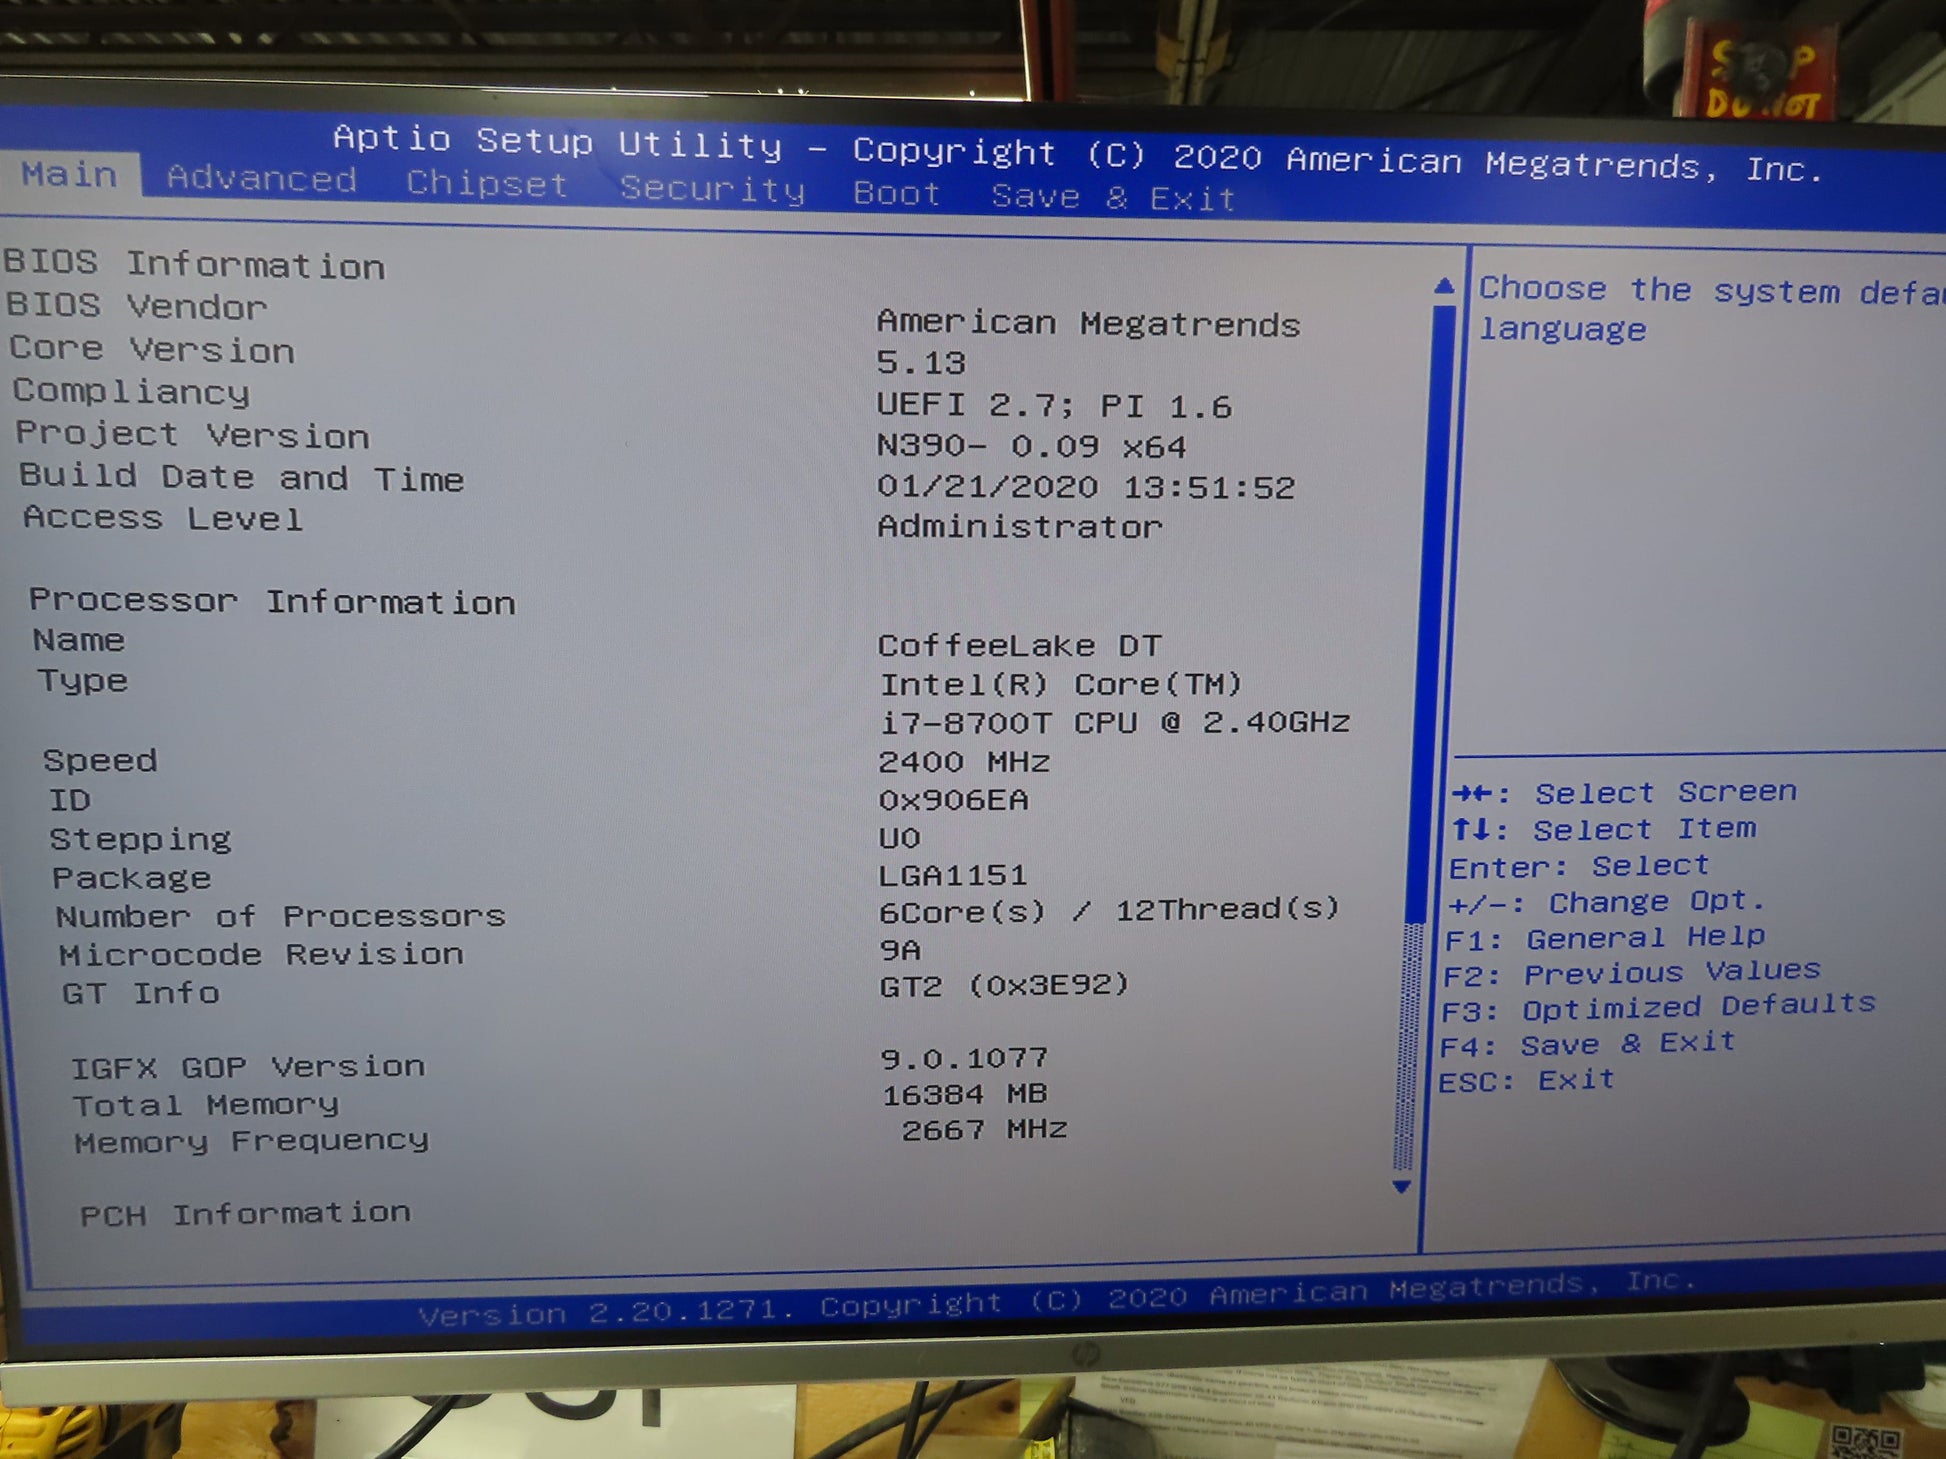Click the scrollbar up arrow

[x=1443, y=287]
